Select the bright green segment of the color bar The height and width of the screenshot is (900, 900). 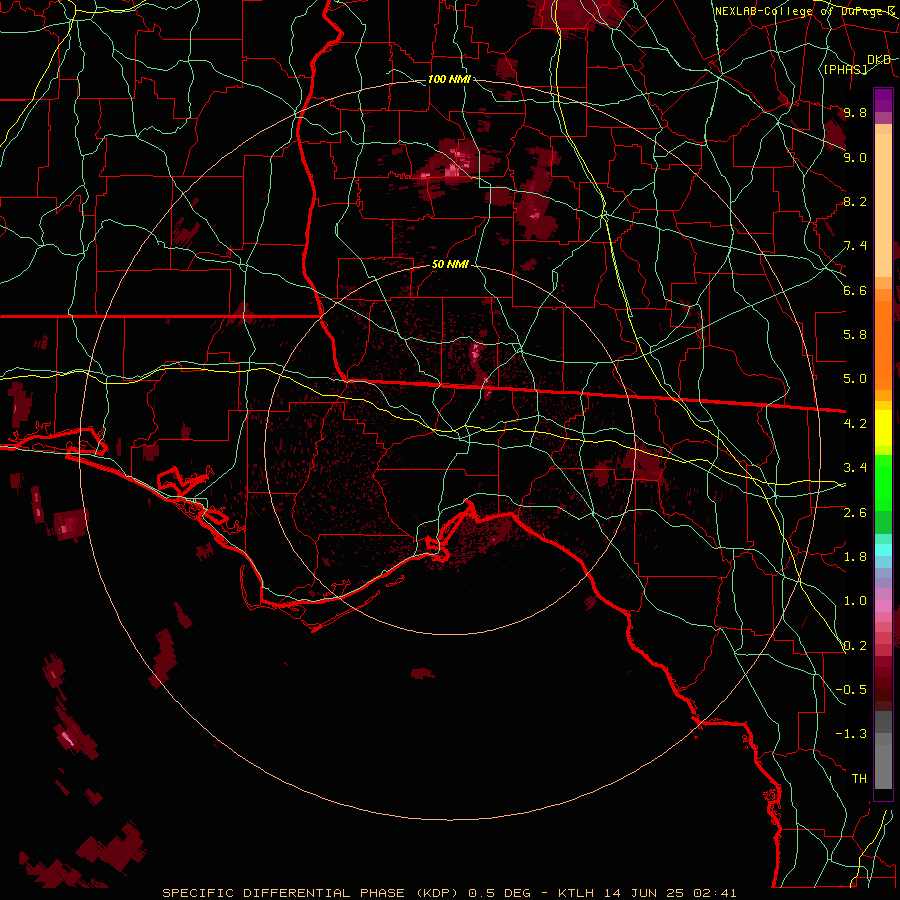click(x=883, y=481)
